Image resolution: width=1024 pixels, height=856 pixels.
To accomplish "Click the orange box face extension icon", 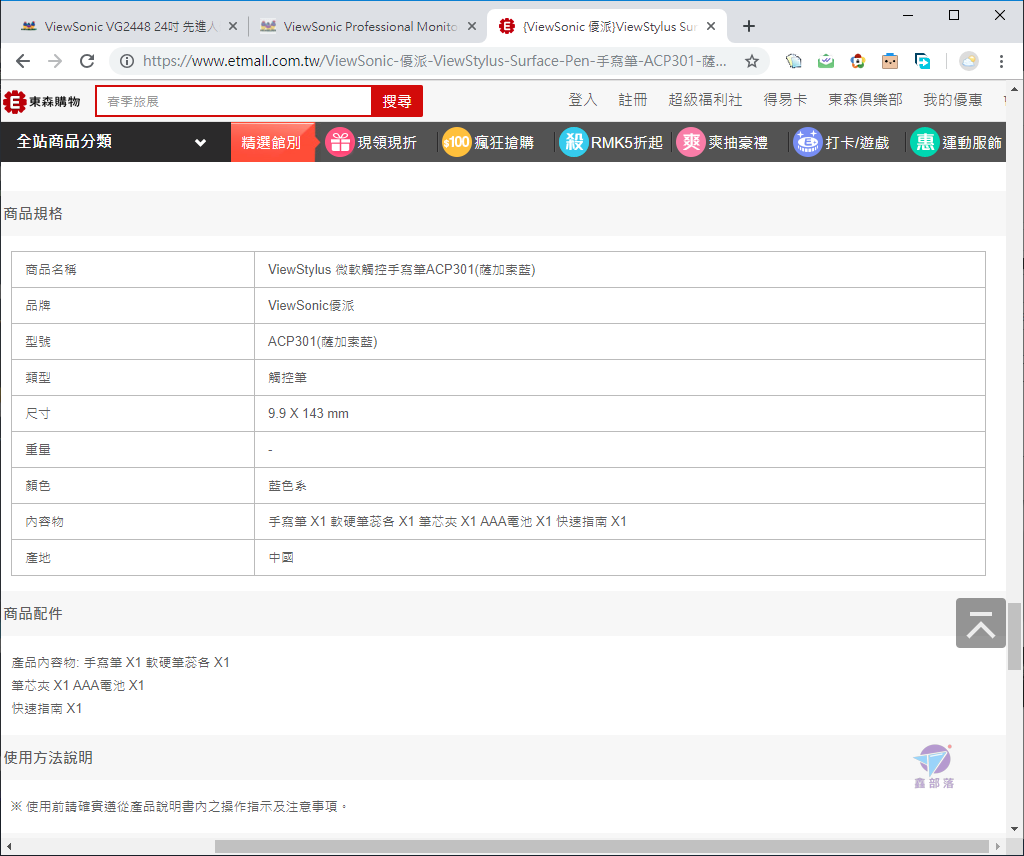I will coord(889,61).
